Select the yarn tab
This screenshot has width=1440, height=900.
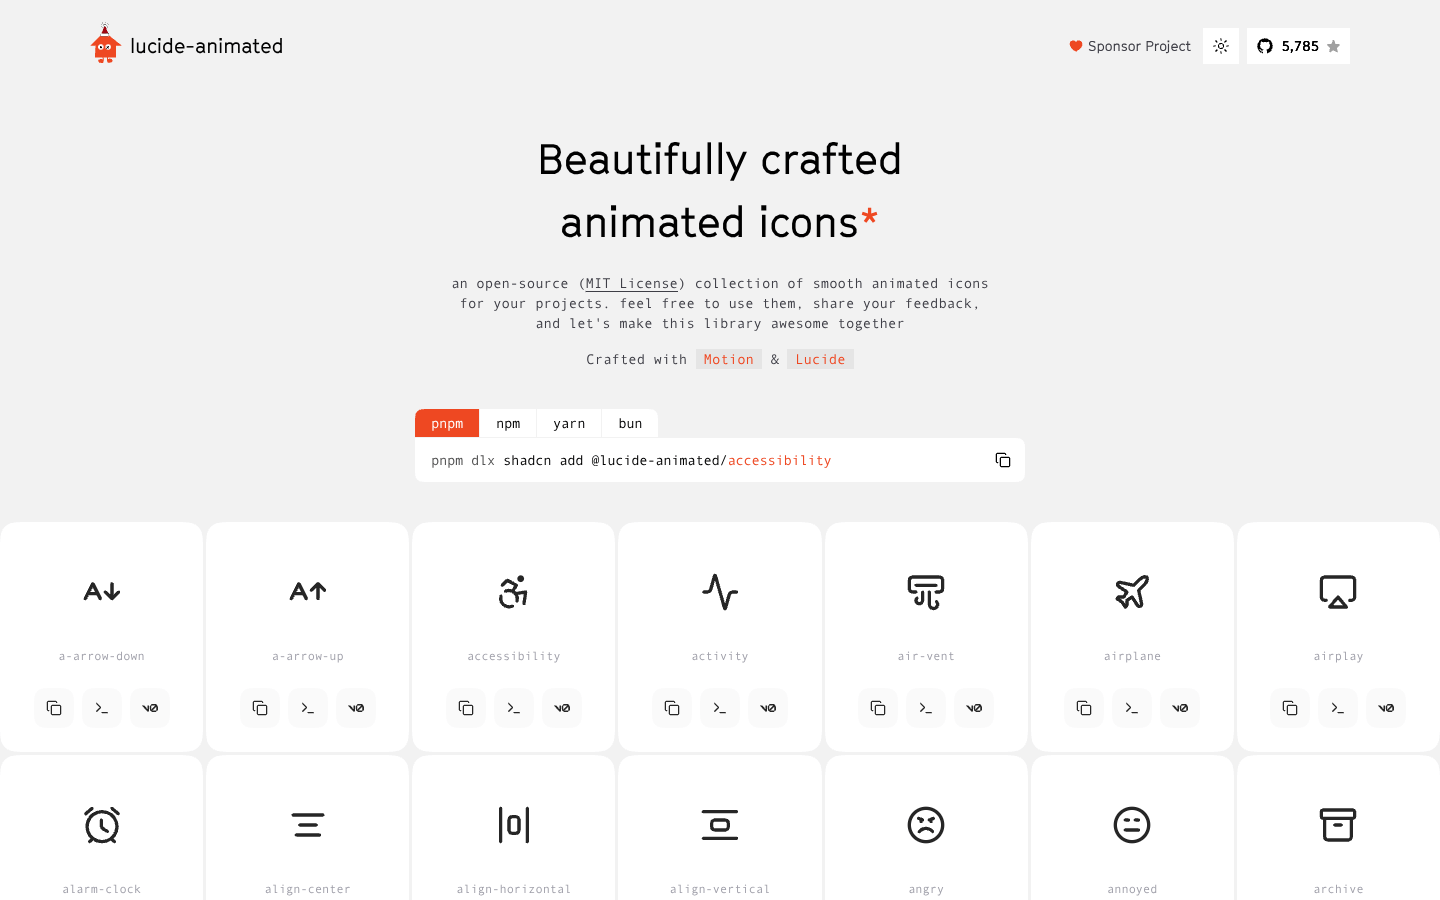pos(569,423)
